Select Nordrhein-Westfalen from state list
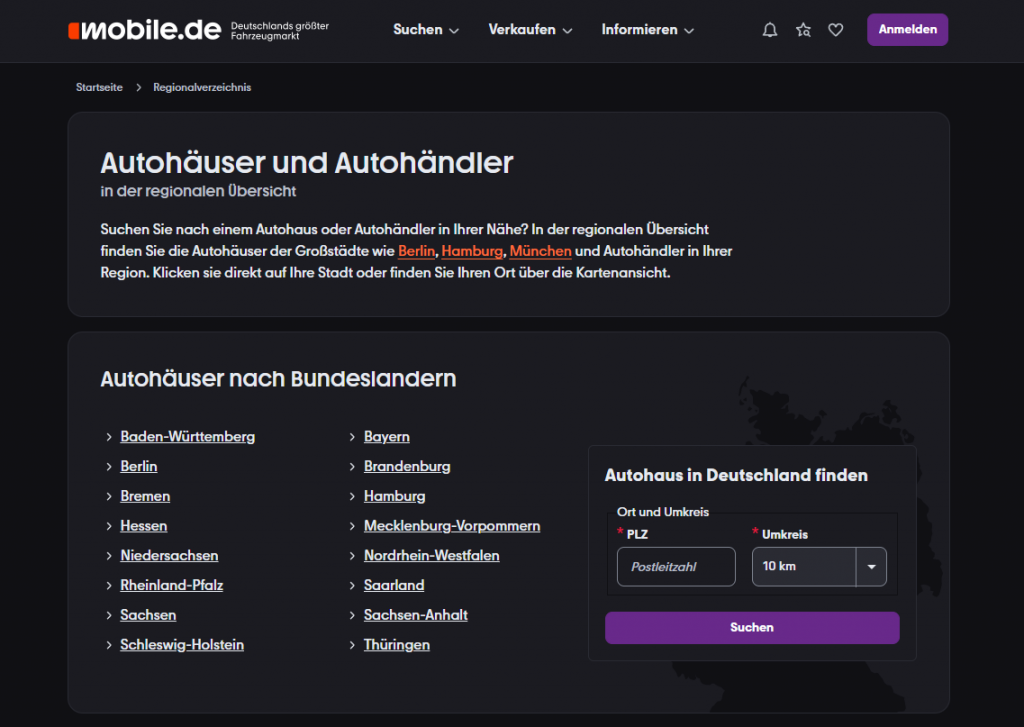The height and width of the screenshot is (727, 1024). (x=431, y=556)
